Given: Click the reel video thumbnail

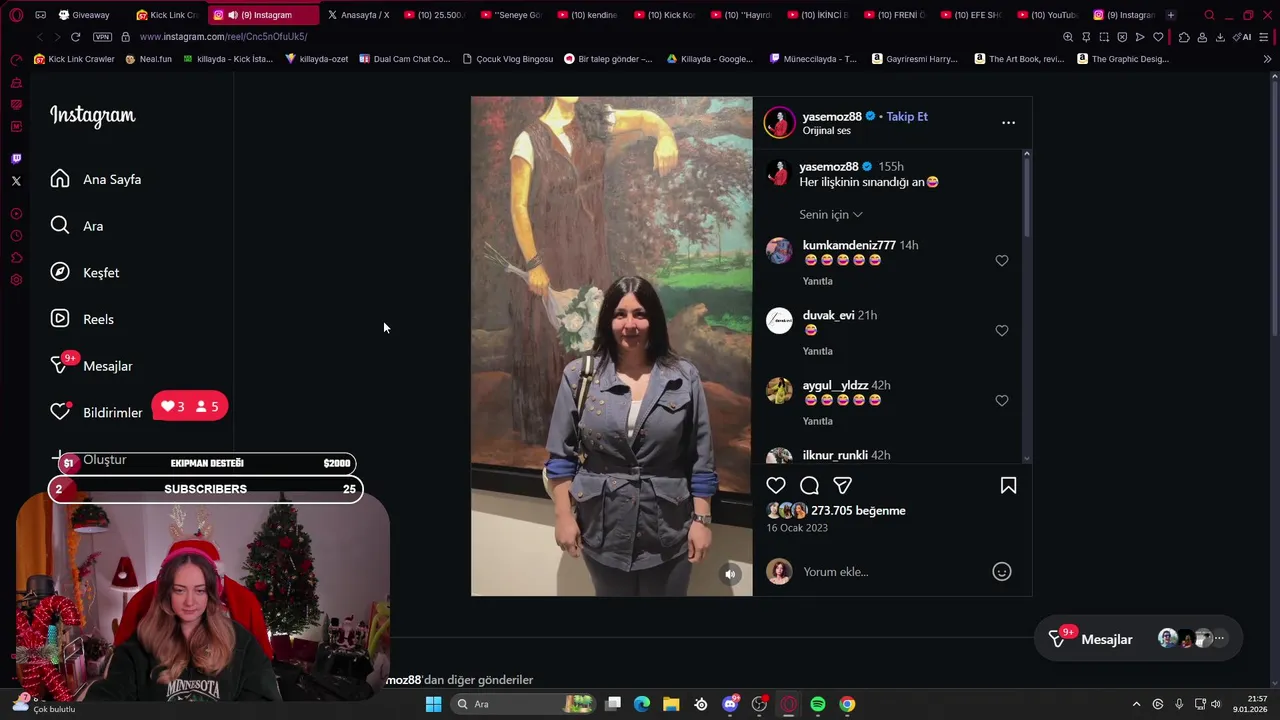Looking at the screenshot, I should (x=611, y=346).
